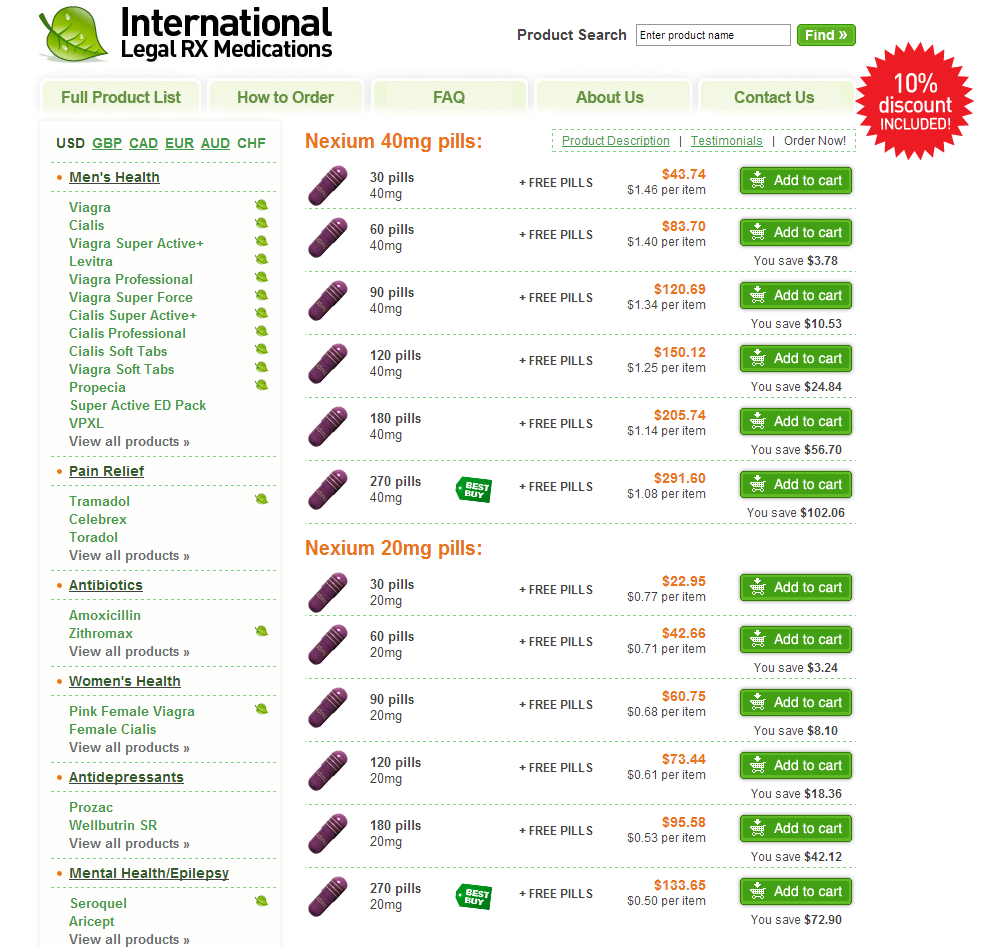Image resolution: width=1003 pixels, height=947 pixels.
Task: Add 180 pills 20mg to cart
Action: (796, 829)
